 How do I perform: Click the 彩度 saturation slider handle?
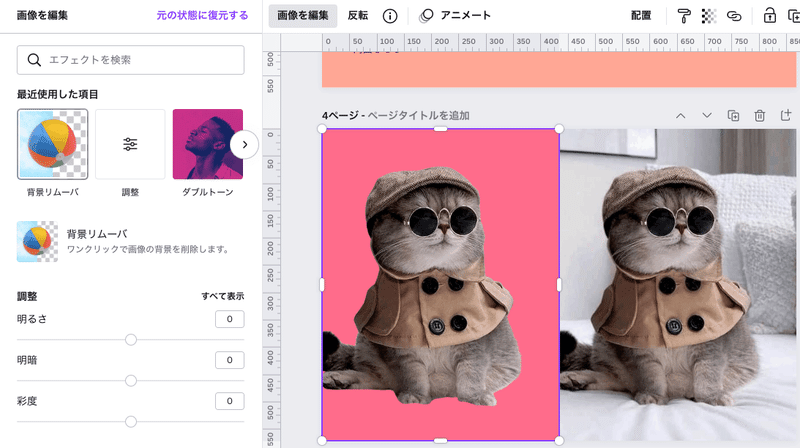pos(131,421)
